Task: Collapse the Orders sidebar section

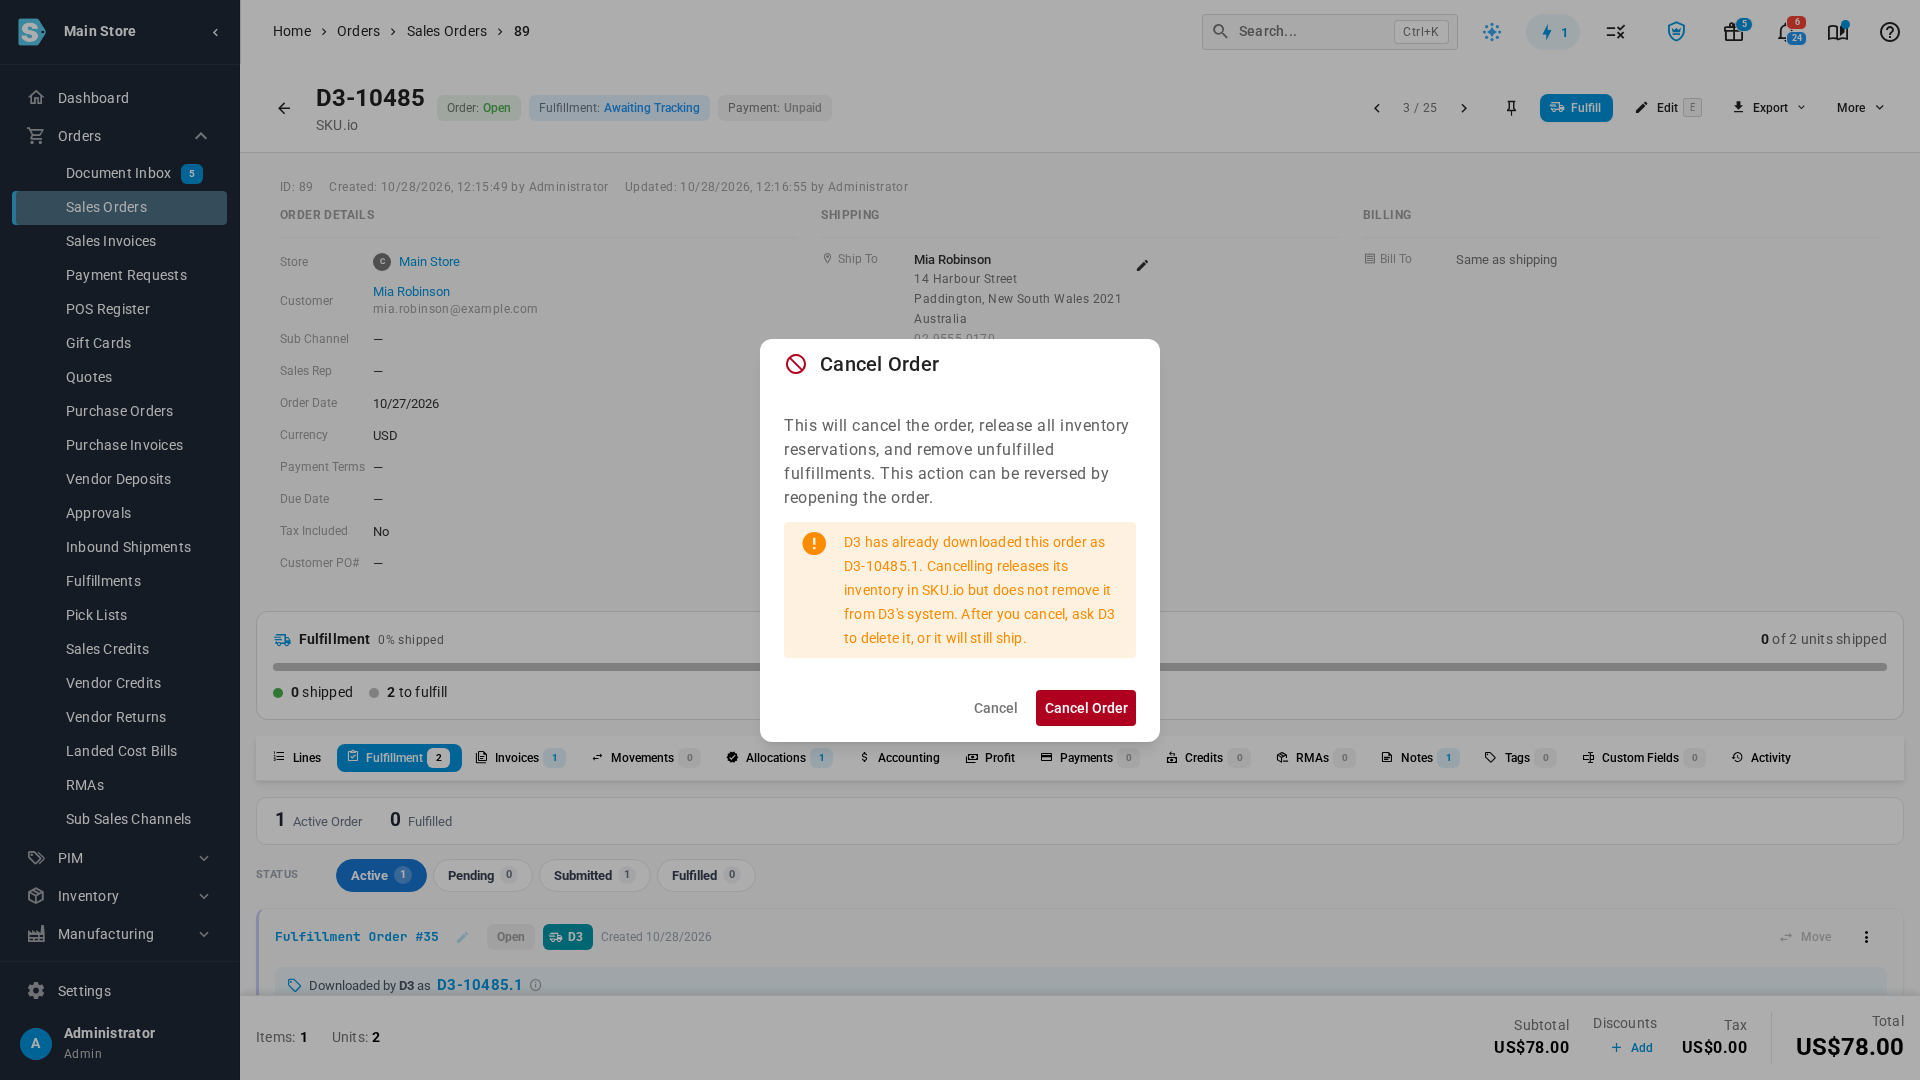Action: tap(201, 136)
